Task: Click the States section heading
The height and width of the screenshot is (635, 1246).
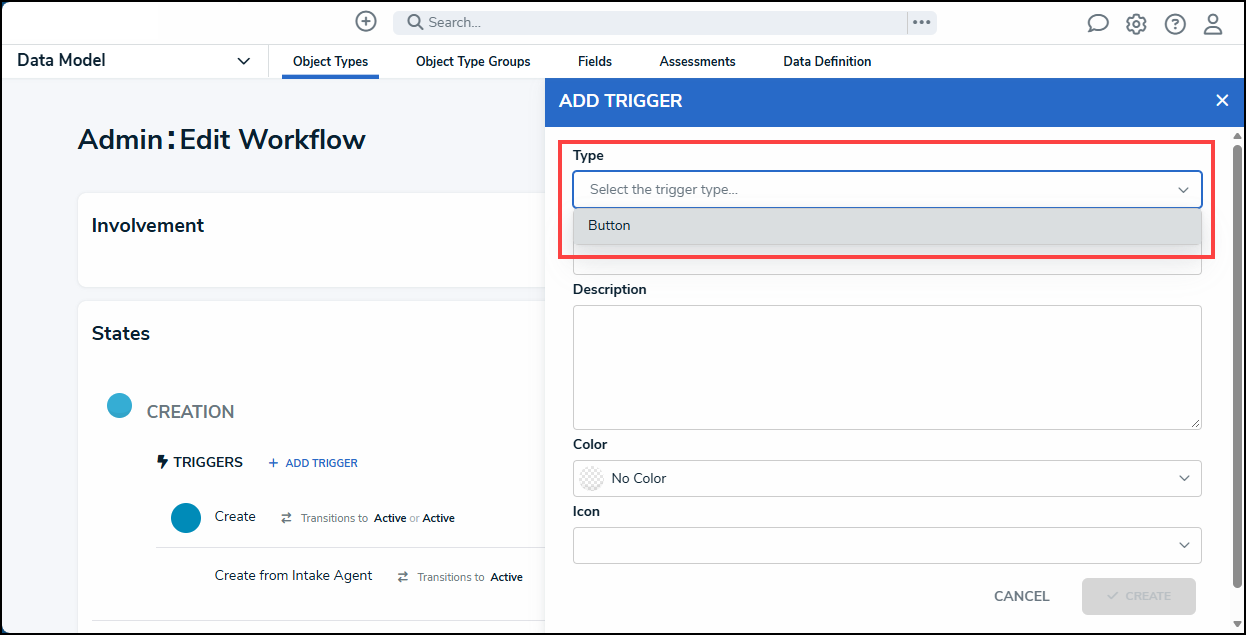Action: 121,333
